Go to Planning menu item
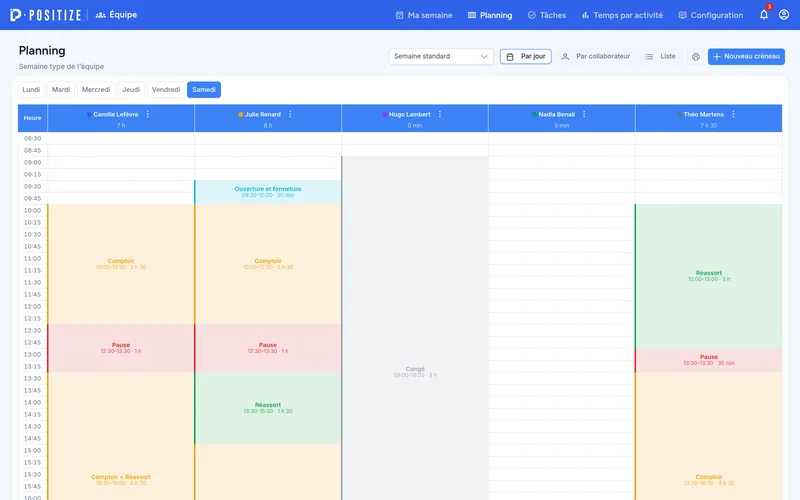The image size is (800, 500). coord(490,15)
